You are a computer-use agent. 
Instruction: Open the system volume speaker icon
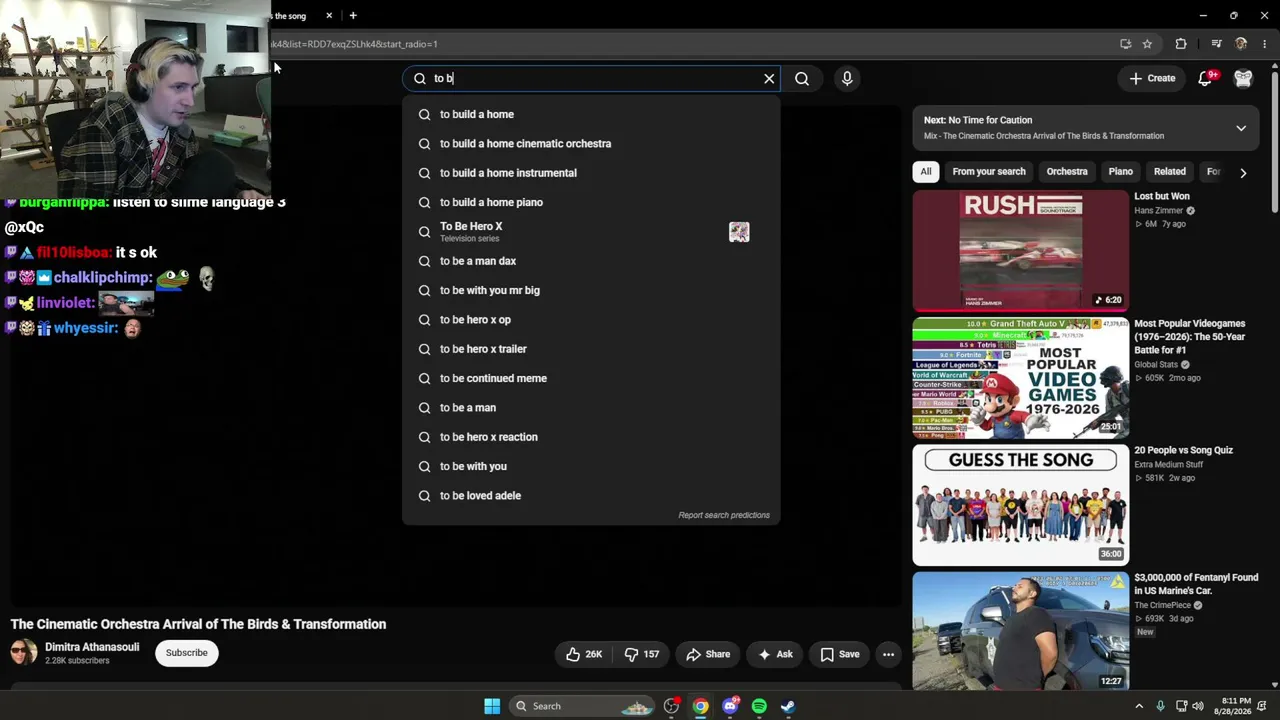coord(1198,706)
